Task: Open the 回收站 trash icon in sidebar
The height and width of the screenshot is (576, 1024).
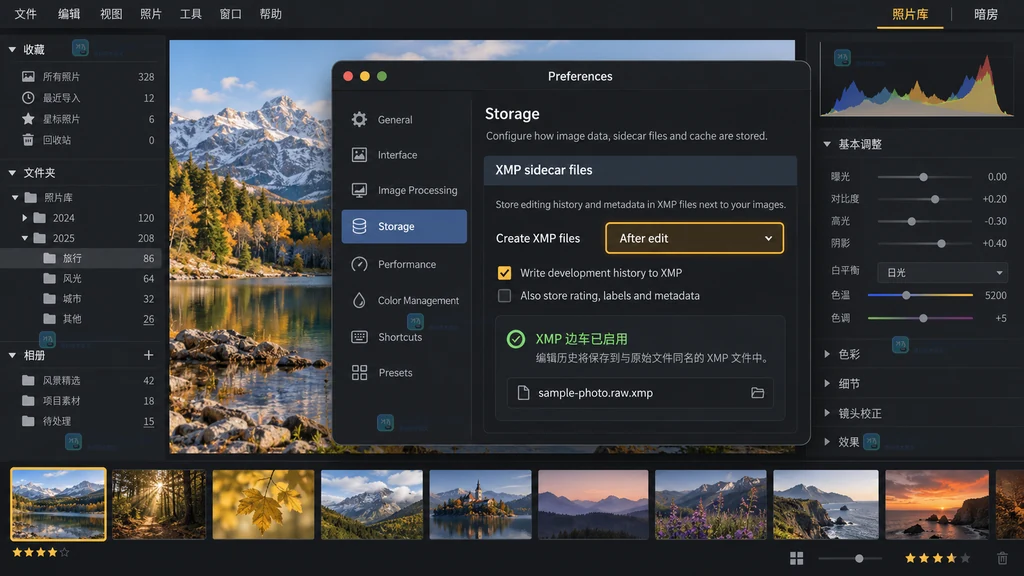Action: point(28,140)
